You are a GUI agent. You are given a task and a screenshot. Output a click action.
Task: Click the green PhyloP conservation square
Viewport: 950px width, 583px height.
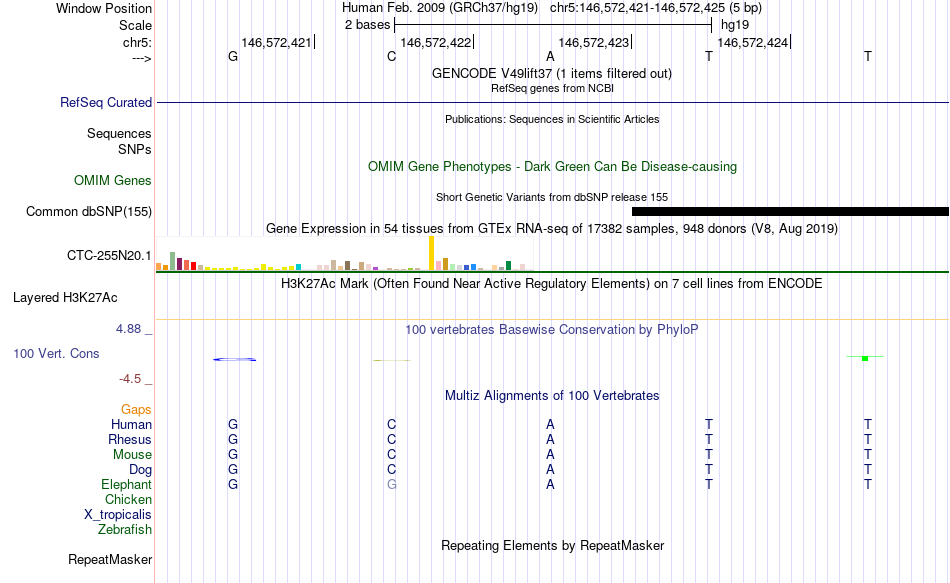coord(865,358)
